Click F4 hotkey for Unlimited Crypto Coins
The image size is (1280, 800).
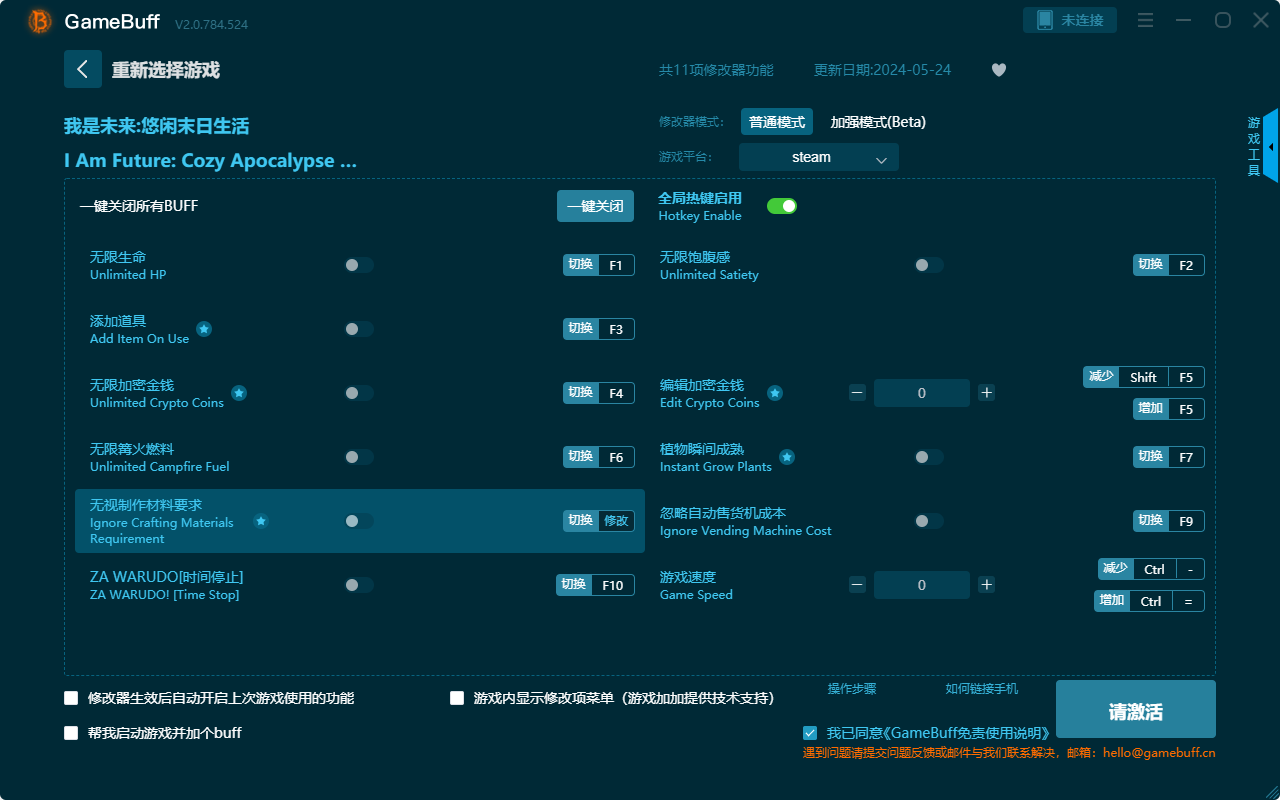click(599, 393)
